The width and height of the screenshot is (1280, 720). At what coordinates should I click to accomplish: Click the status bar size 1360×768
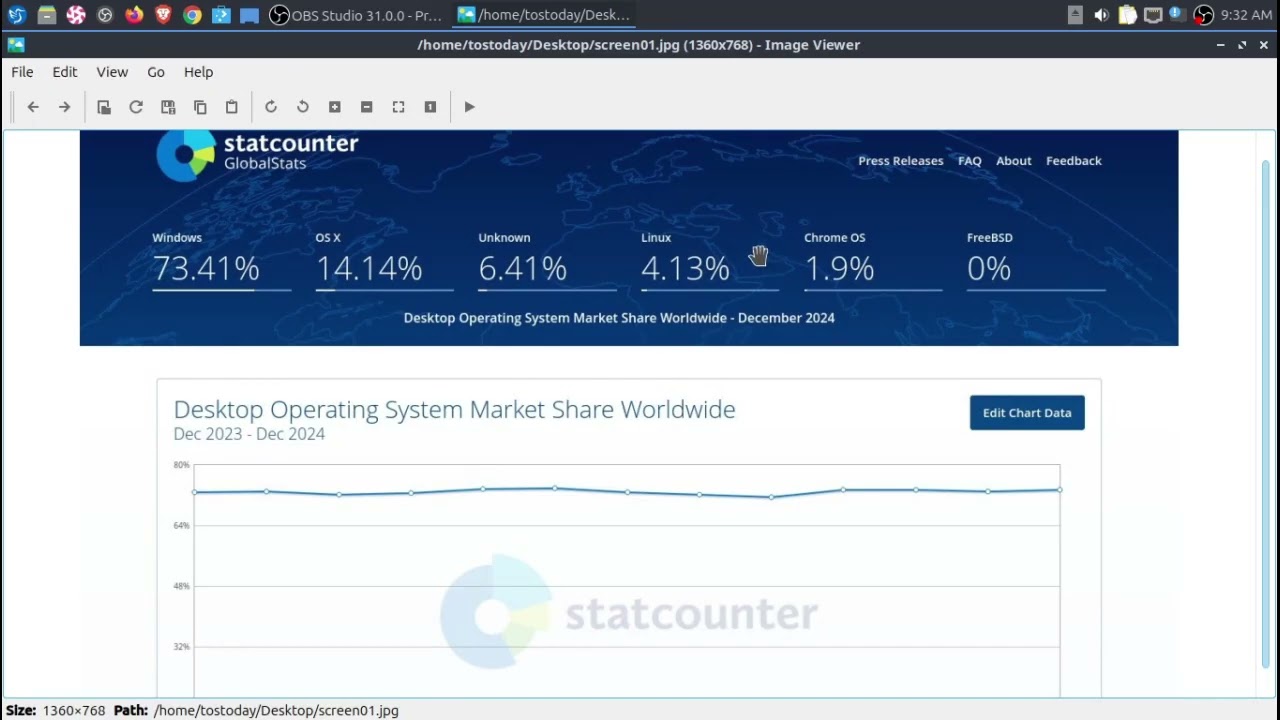(x=73, y=710)
